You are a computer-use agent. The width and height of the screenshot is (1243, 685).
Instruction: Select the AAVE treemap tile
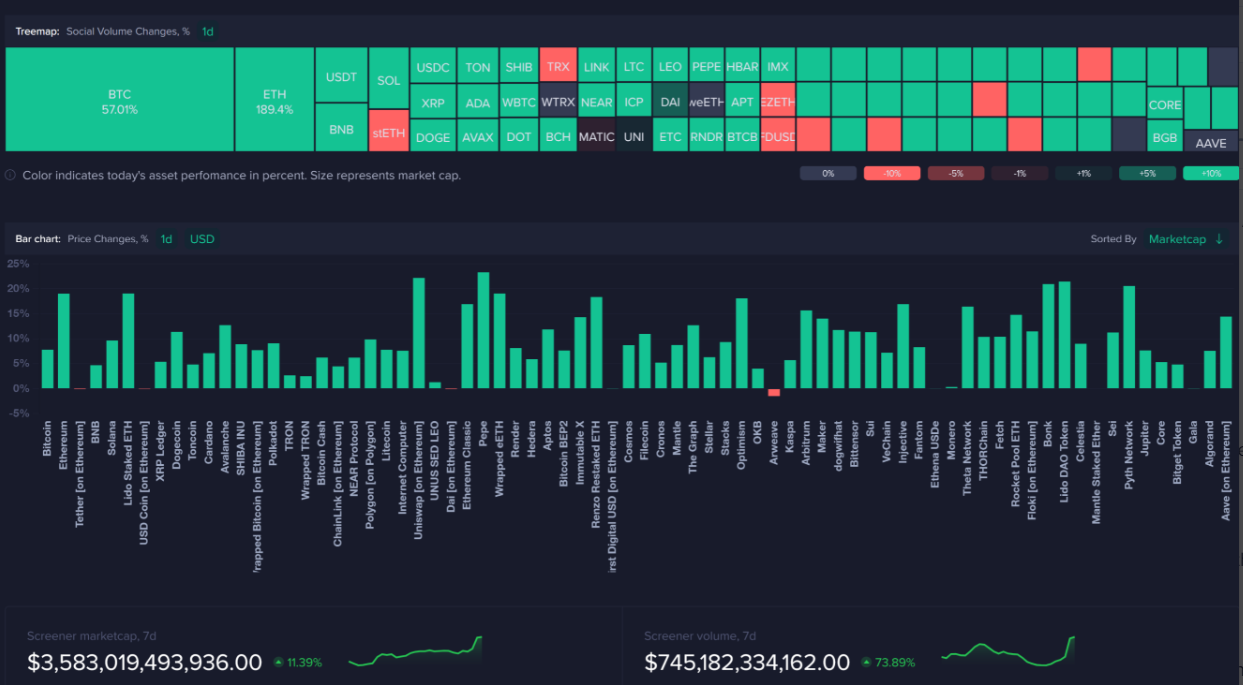click(x=1211, y=142)
